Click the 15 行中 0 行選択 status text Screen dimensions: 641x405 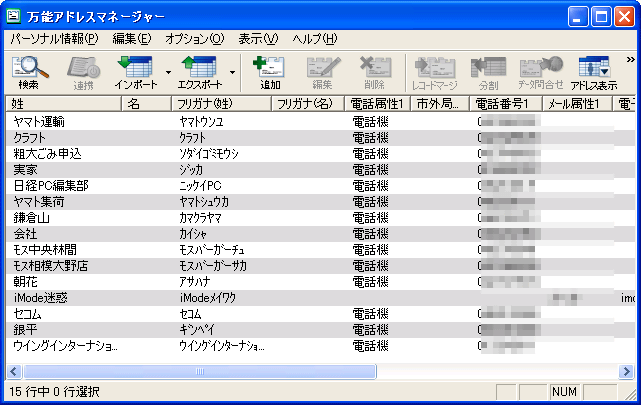point(54,392)
